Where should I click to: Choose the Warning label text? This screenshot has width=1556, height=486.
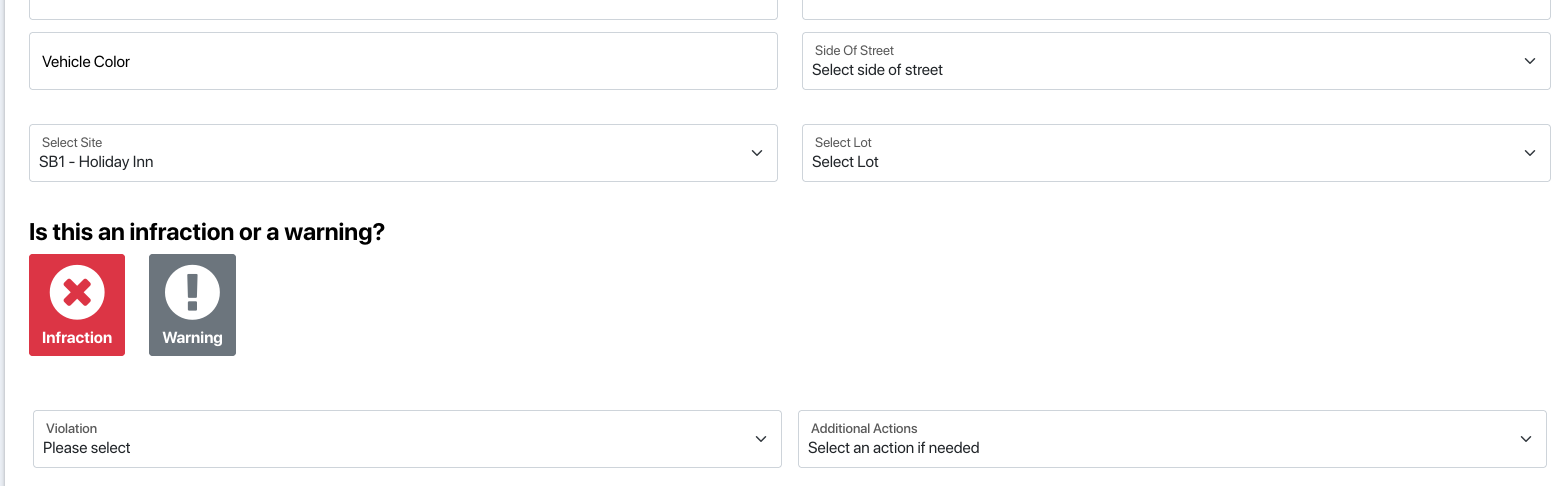pyautogui.click(x=192, y=338)
